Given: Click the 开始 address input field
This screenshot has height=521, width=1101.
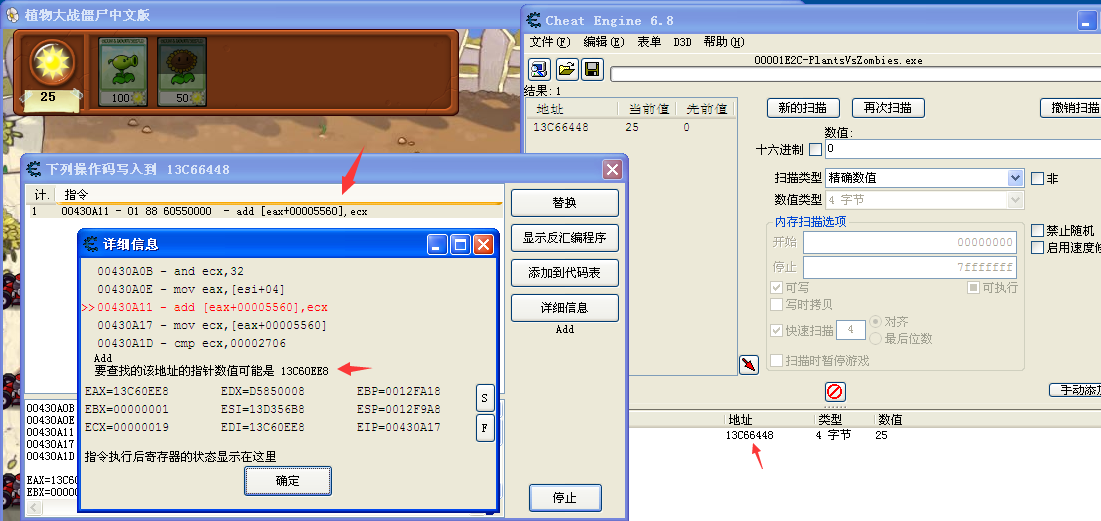Looking at the screenshot, I should [910, 243].
